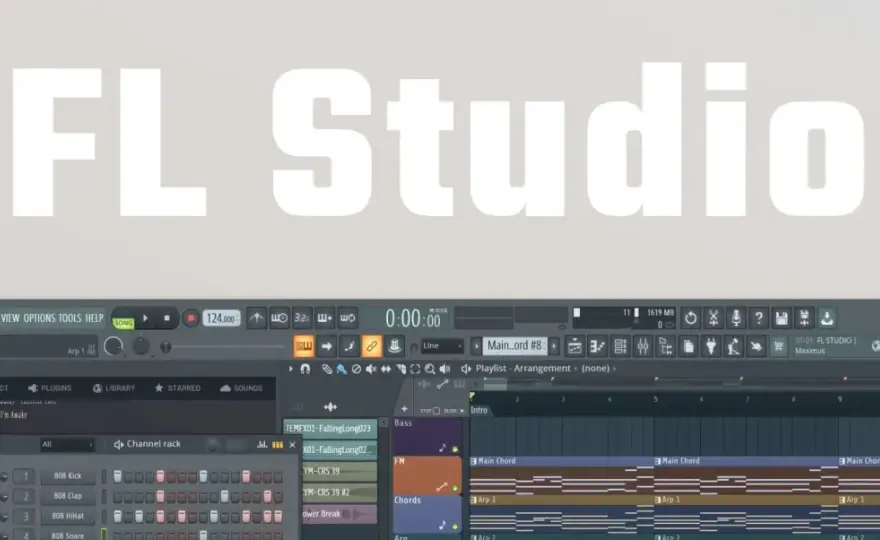The image size is (880, 540).
Task: Switch to the STARRED browser tab
Action: pyautogui.click(x=177, y=388)
